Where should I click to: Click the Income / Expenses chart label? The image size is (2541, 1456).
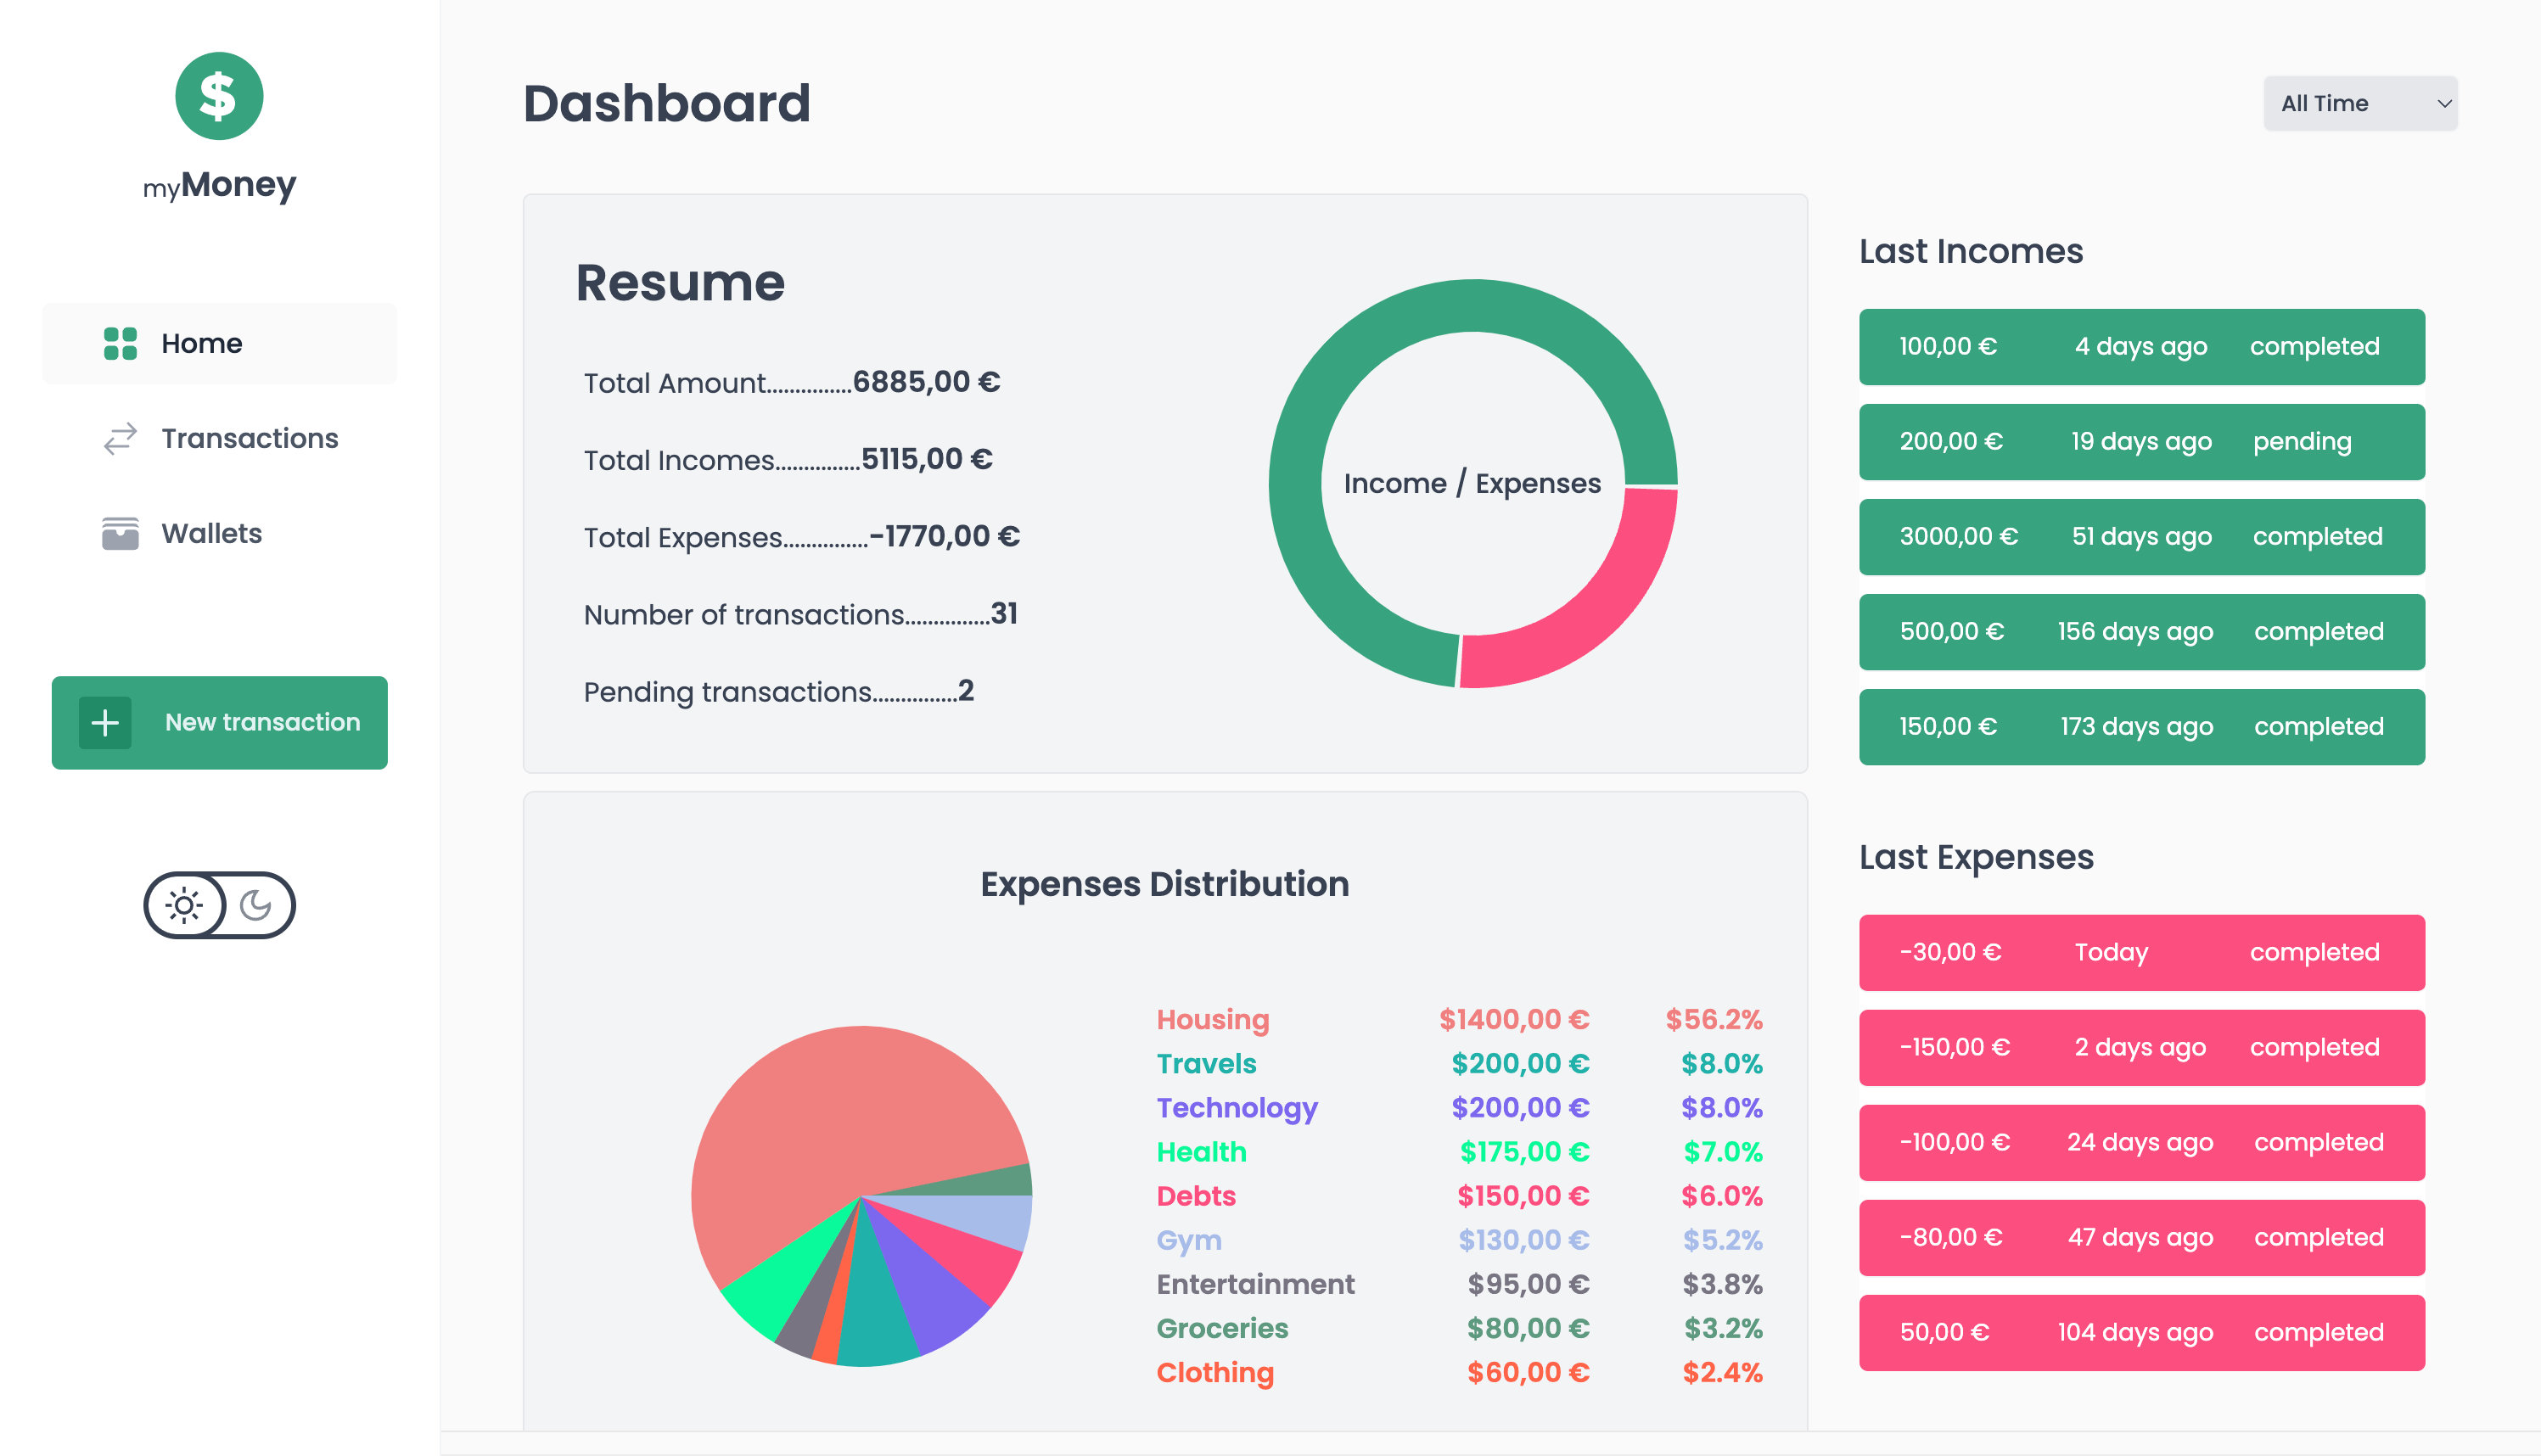tap(1472, 484)
